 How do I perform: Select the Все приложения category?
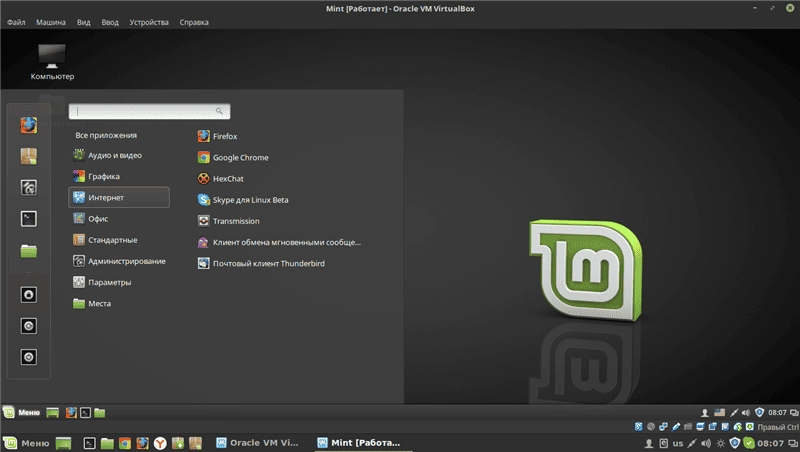tap(106, 135)
